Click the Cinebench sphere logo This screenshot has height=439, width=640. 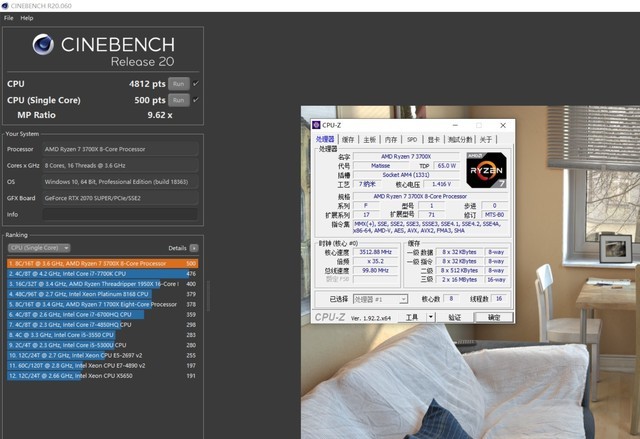click(43, 44)
